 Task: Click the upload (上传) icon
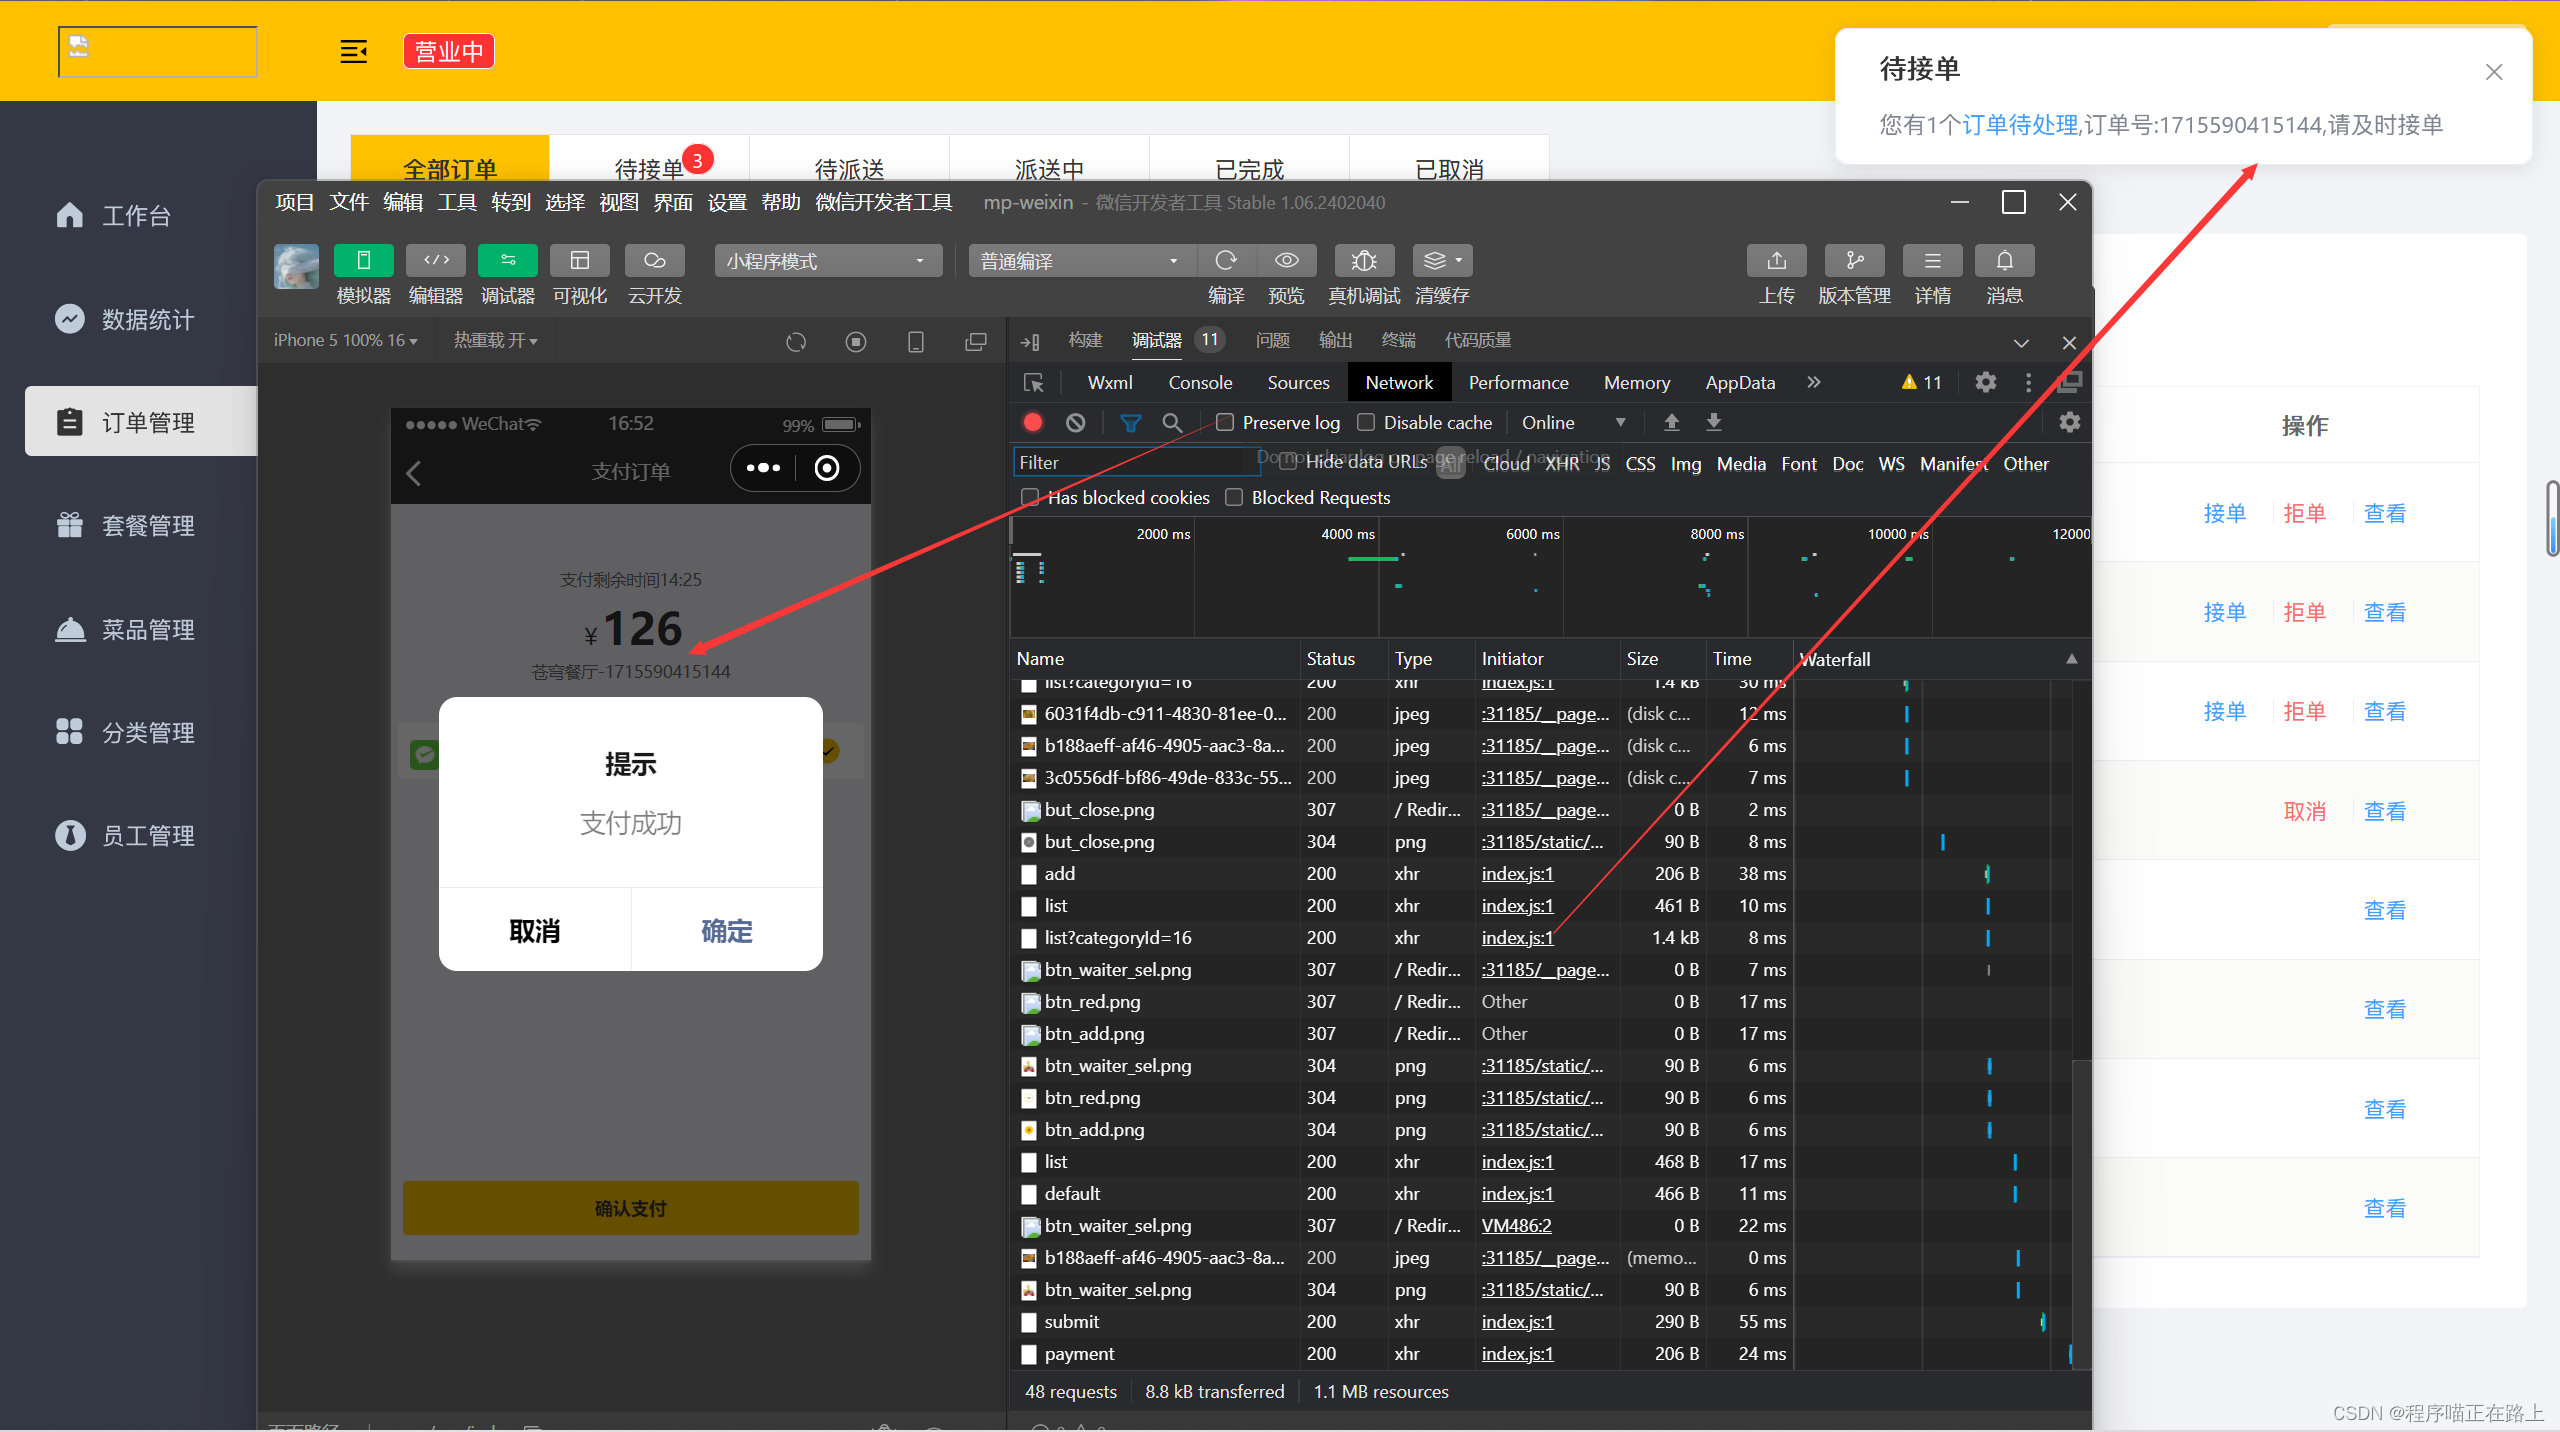click(1776, 260)
